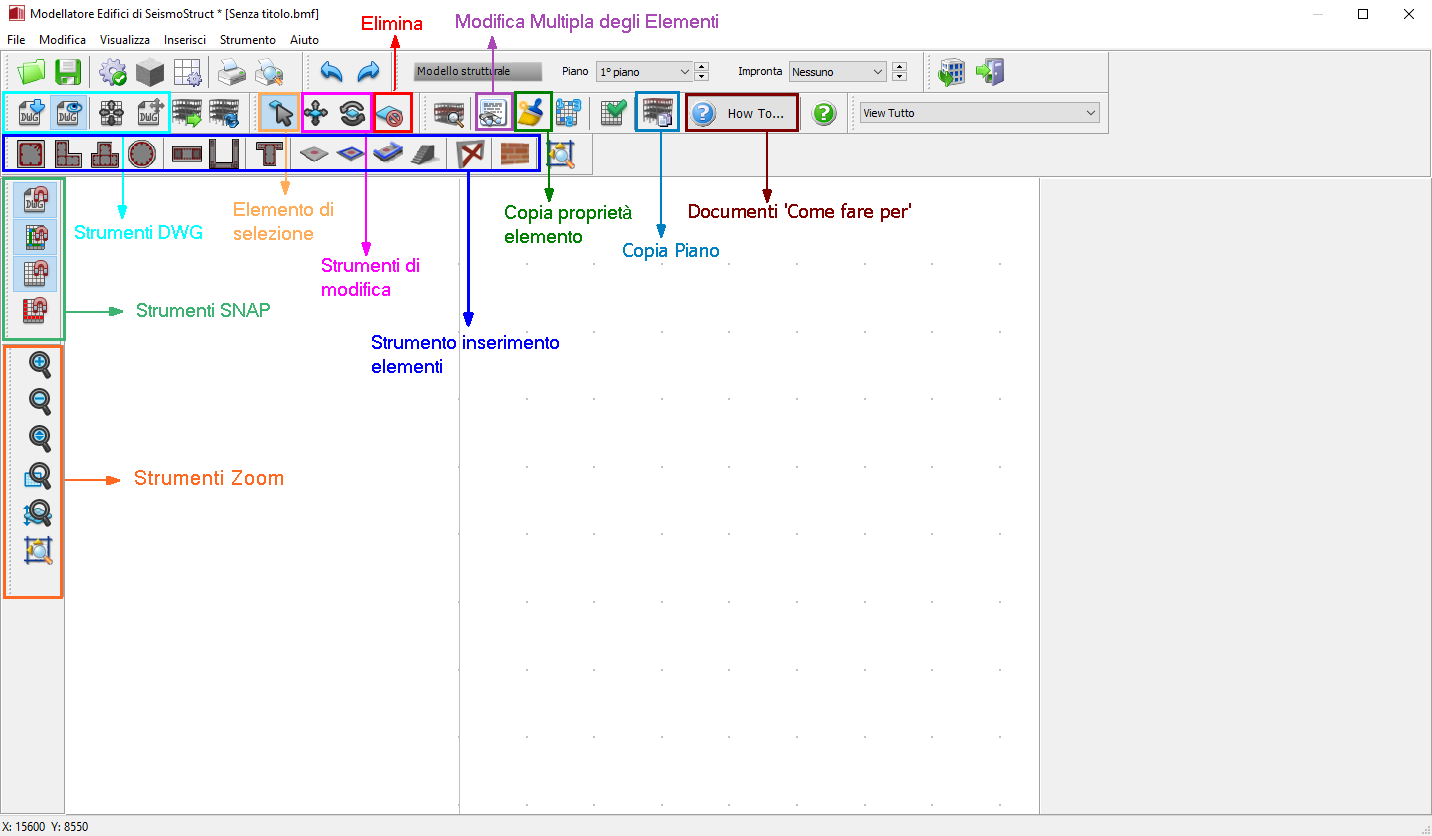1432x836 pixels.
Task: Click the zoom in magnifier icon
Action: [39, 365]
